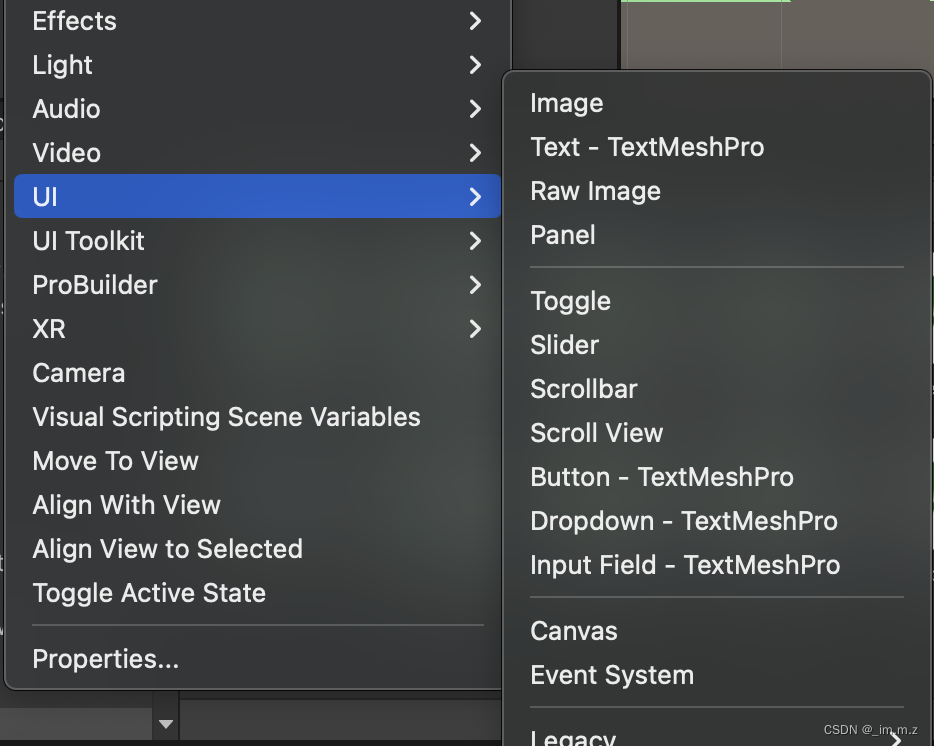Create an Input Field - TextMeshPro
The width and height of the screenshot is (934, 746).
click(x=685, y=565)
